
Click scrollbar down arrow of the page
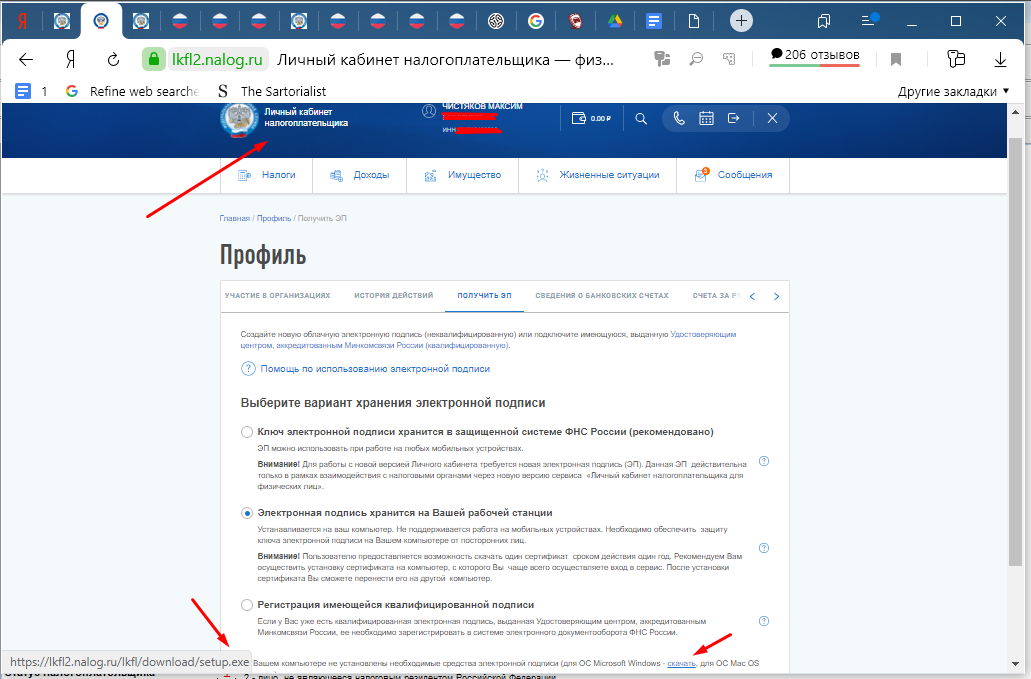[1015, 663]
